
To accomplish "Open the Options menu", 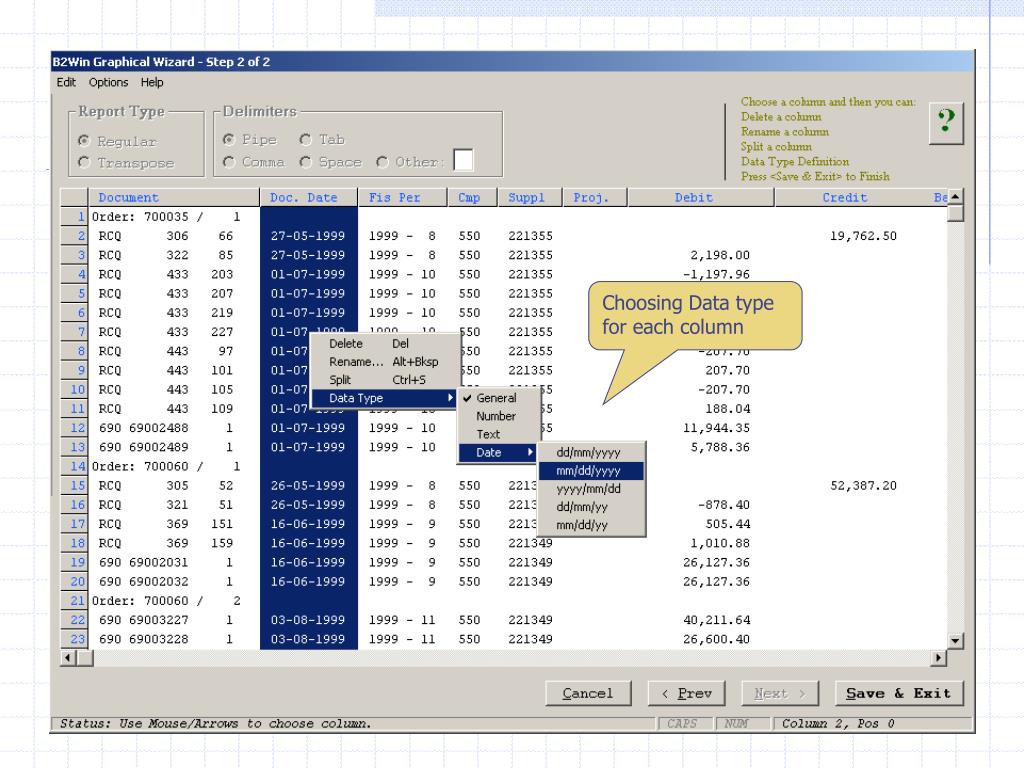I will [x=108, y=82].
